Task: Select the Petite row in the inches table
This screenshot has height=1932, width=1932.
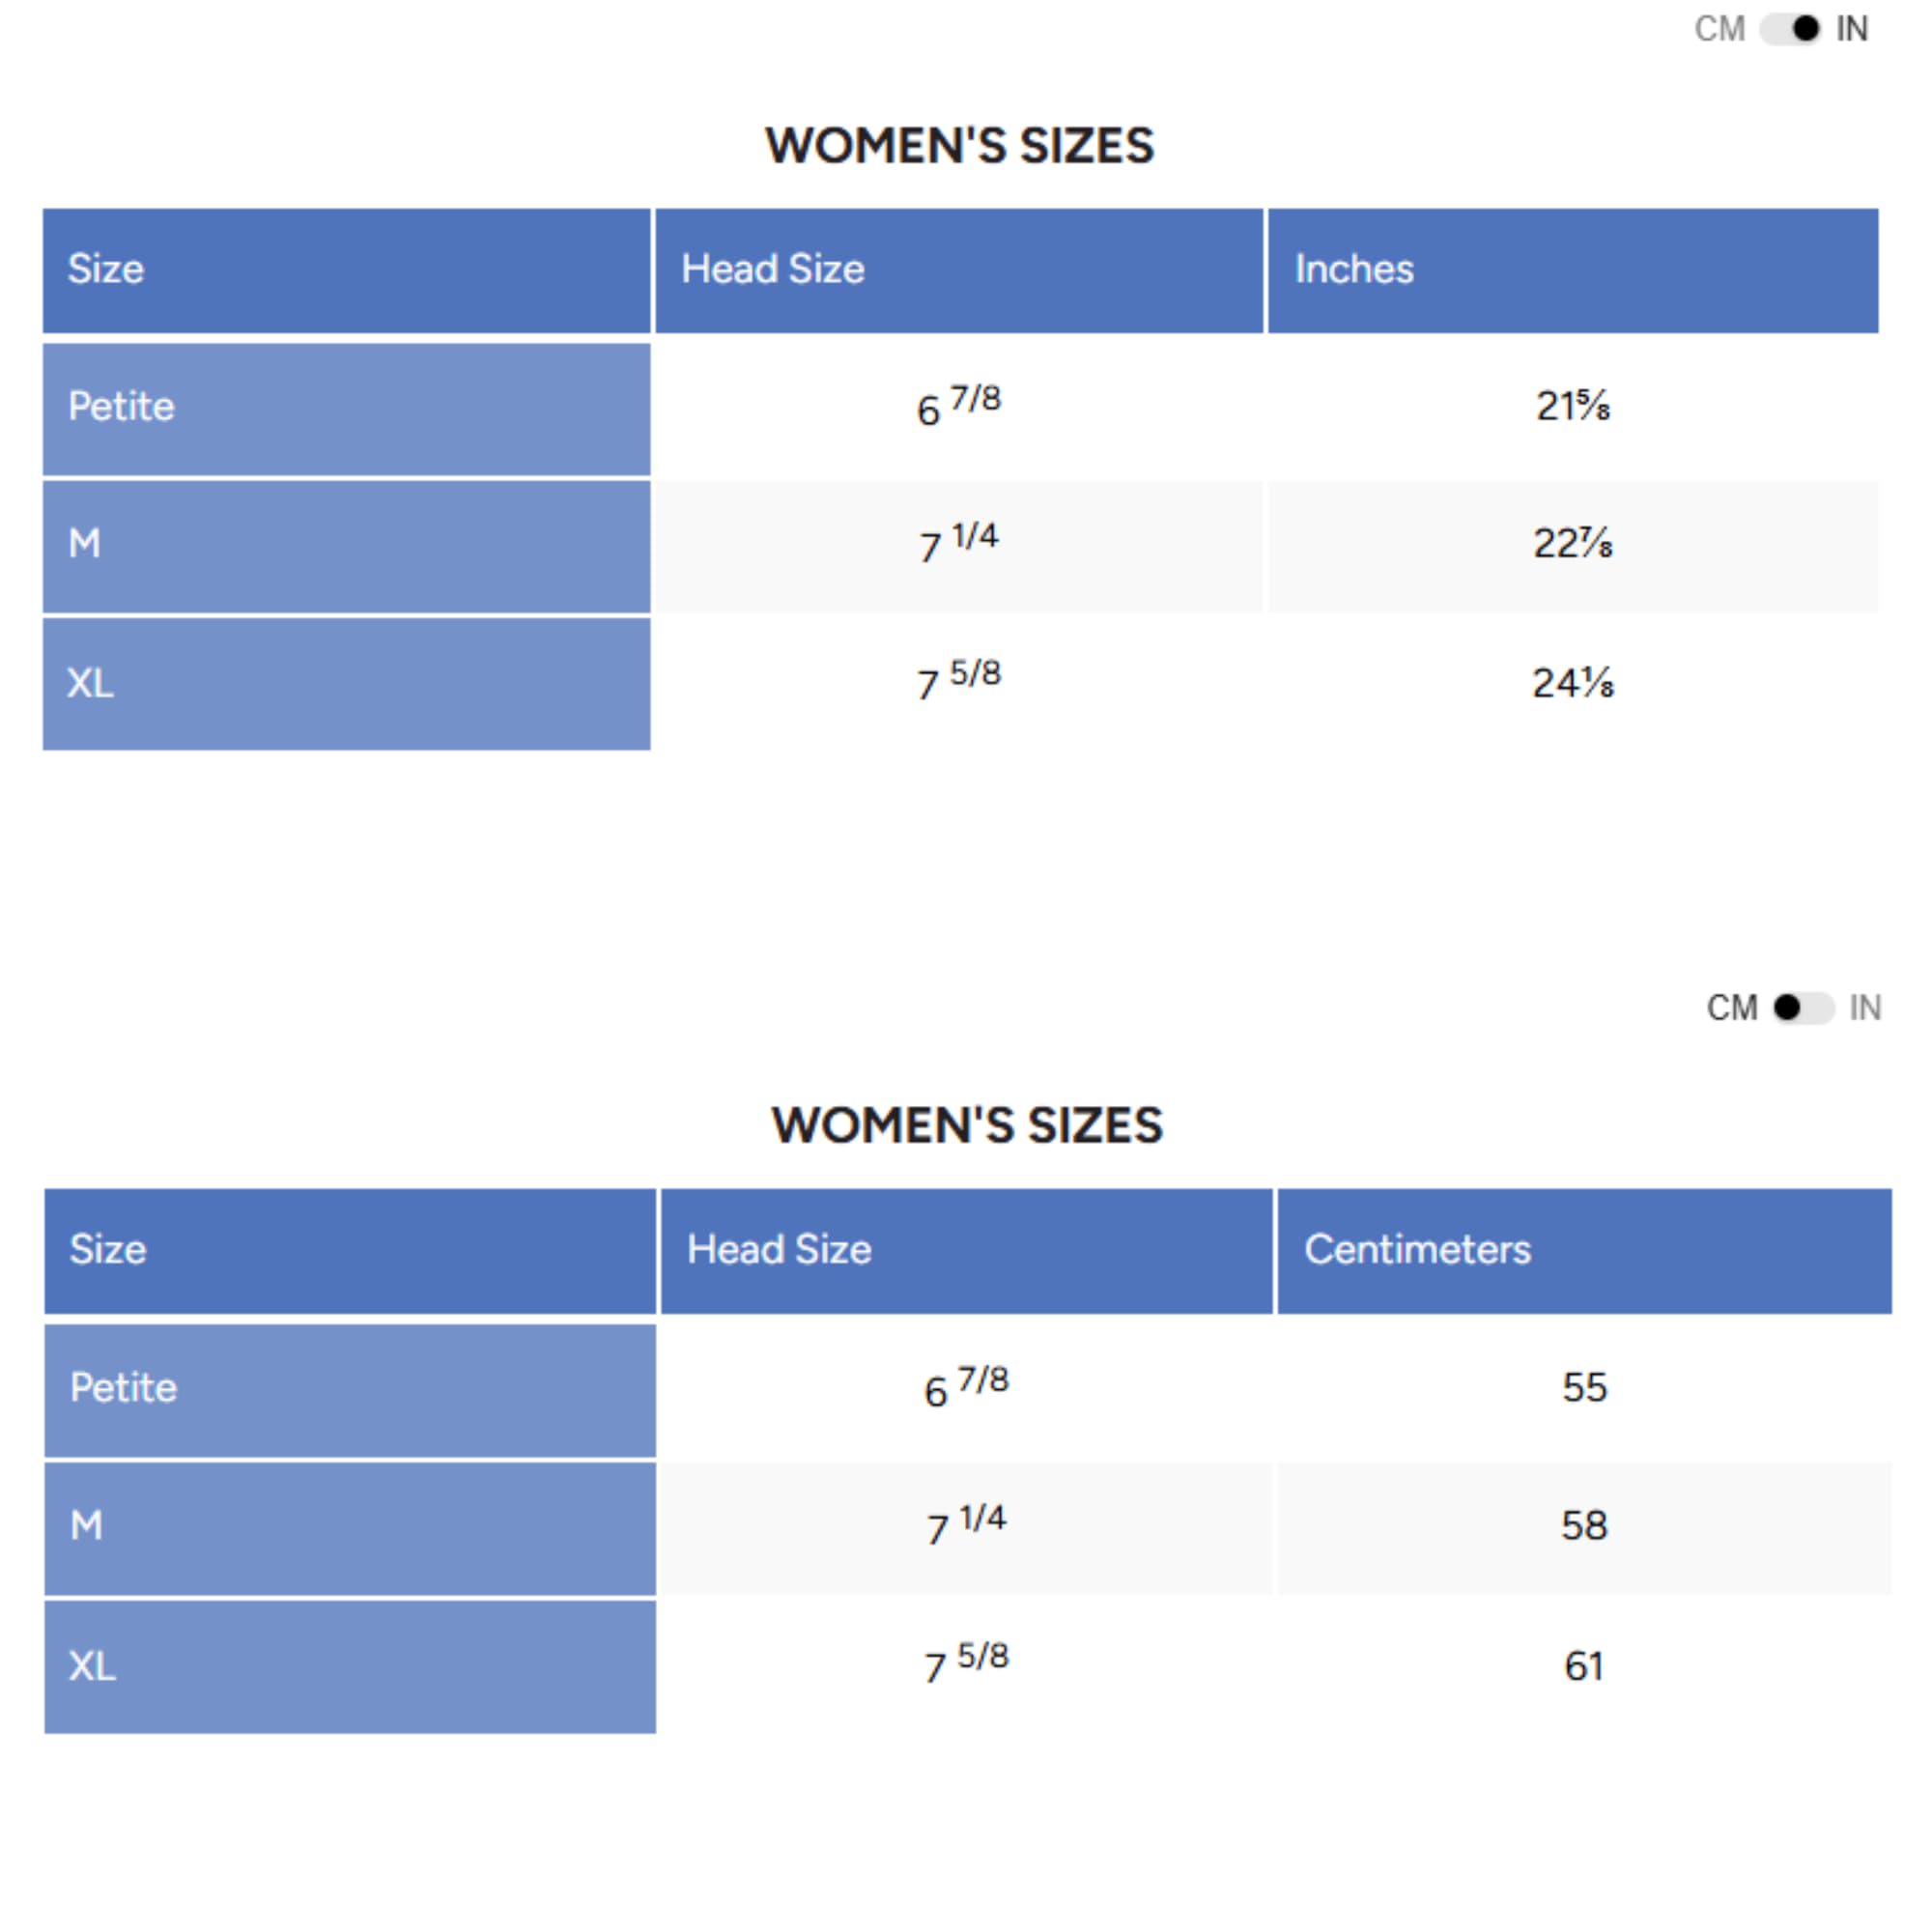Action: 346,408
